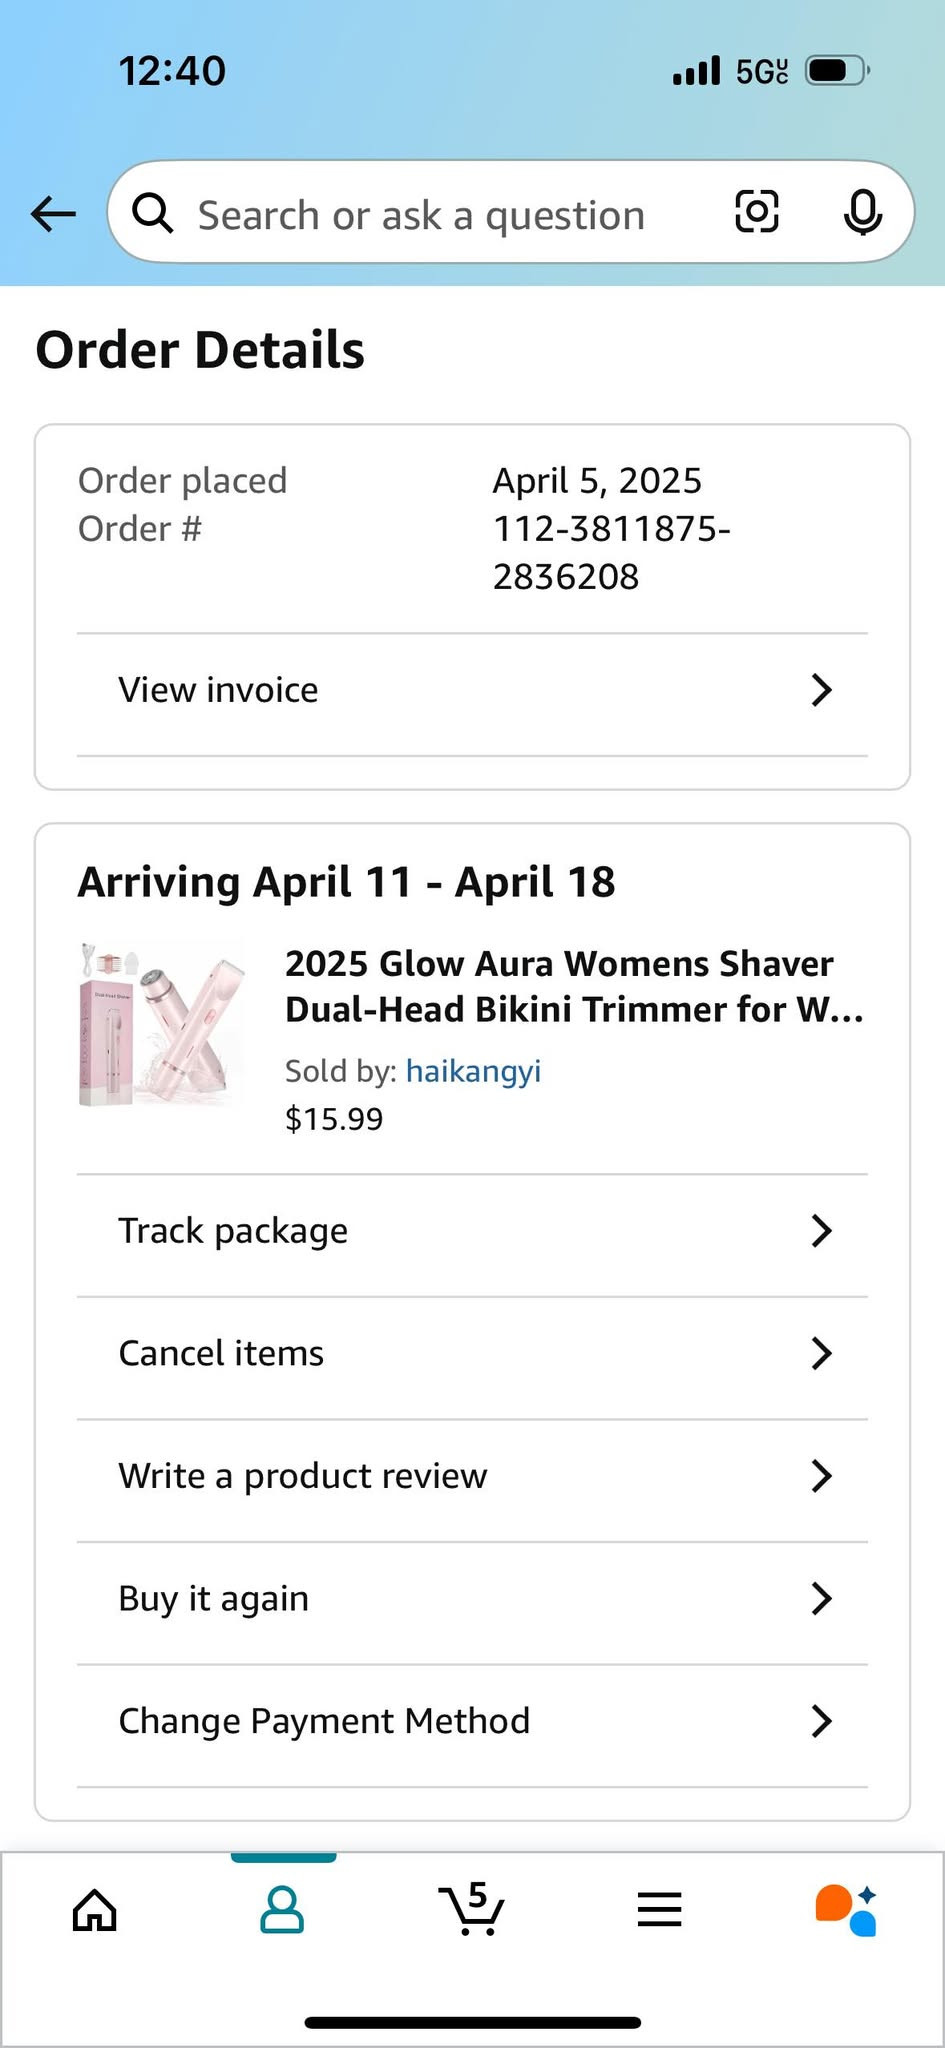
Task: Open Write a product review
Action: 303,1476
